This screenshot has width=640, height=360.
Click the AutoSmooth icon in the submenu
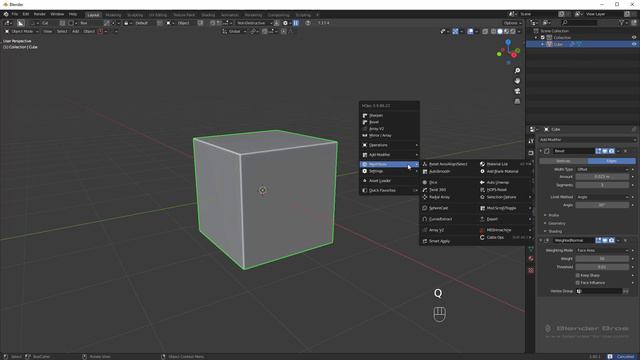coord(425,171)
